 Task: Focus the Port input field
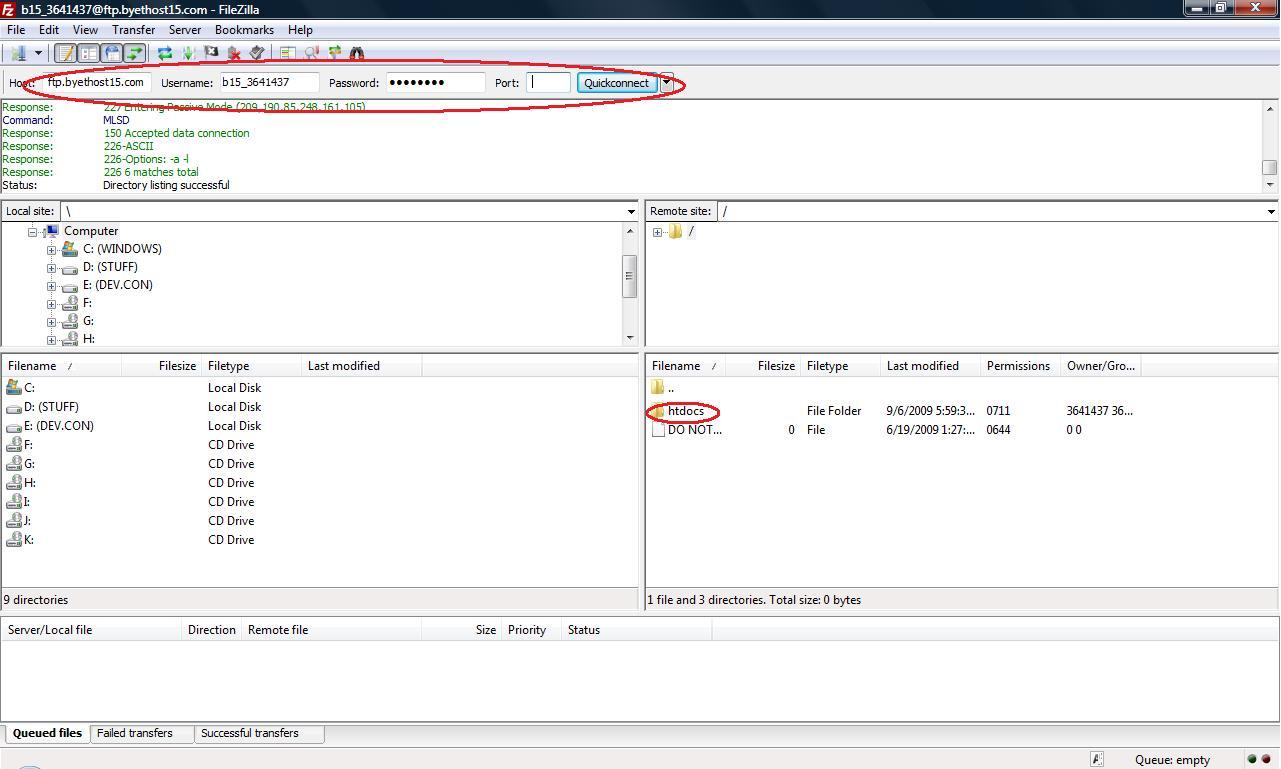point(548,82)
